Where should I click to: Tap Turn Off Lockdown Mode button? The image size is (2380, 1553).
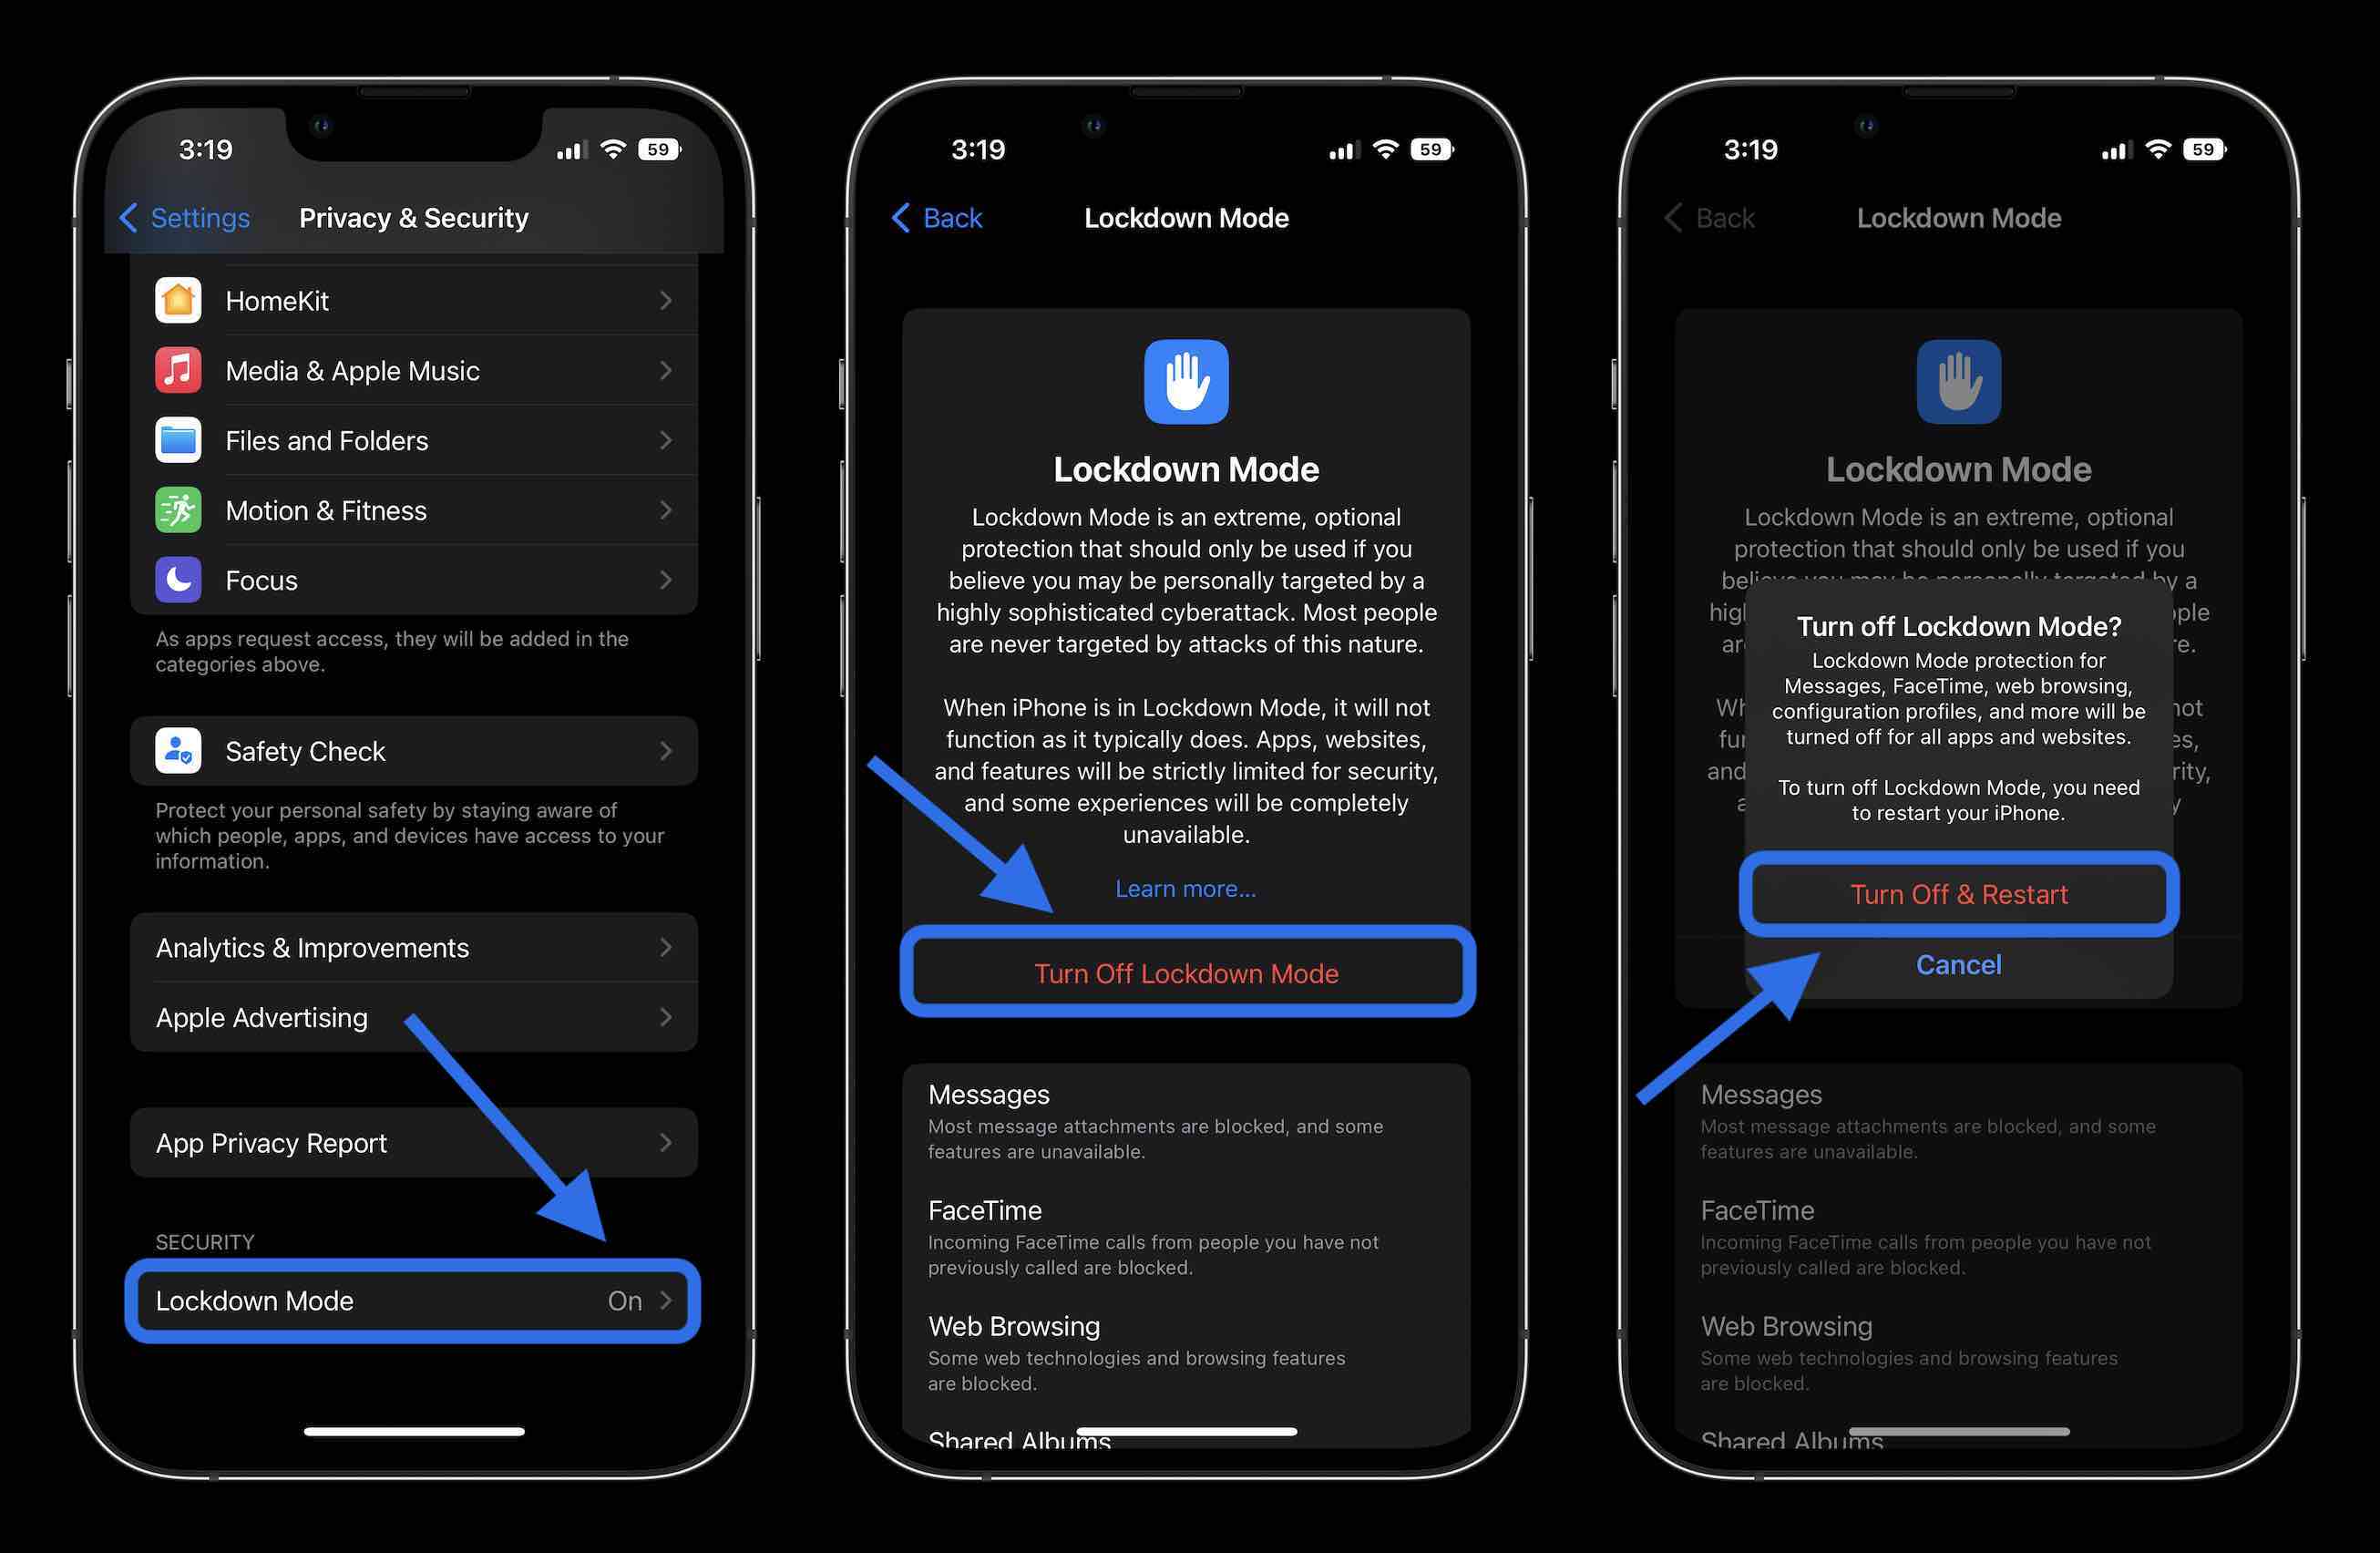(x=1186, y=972)
